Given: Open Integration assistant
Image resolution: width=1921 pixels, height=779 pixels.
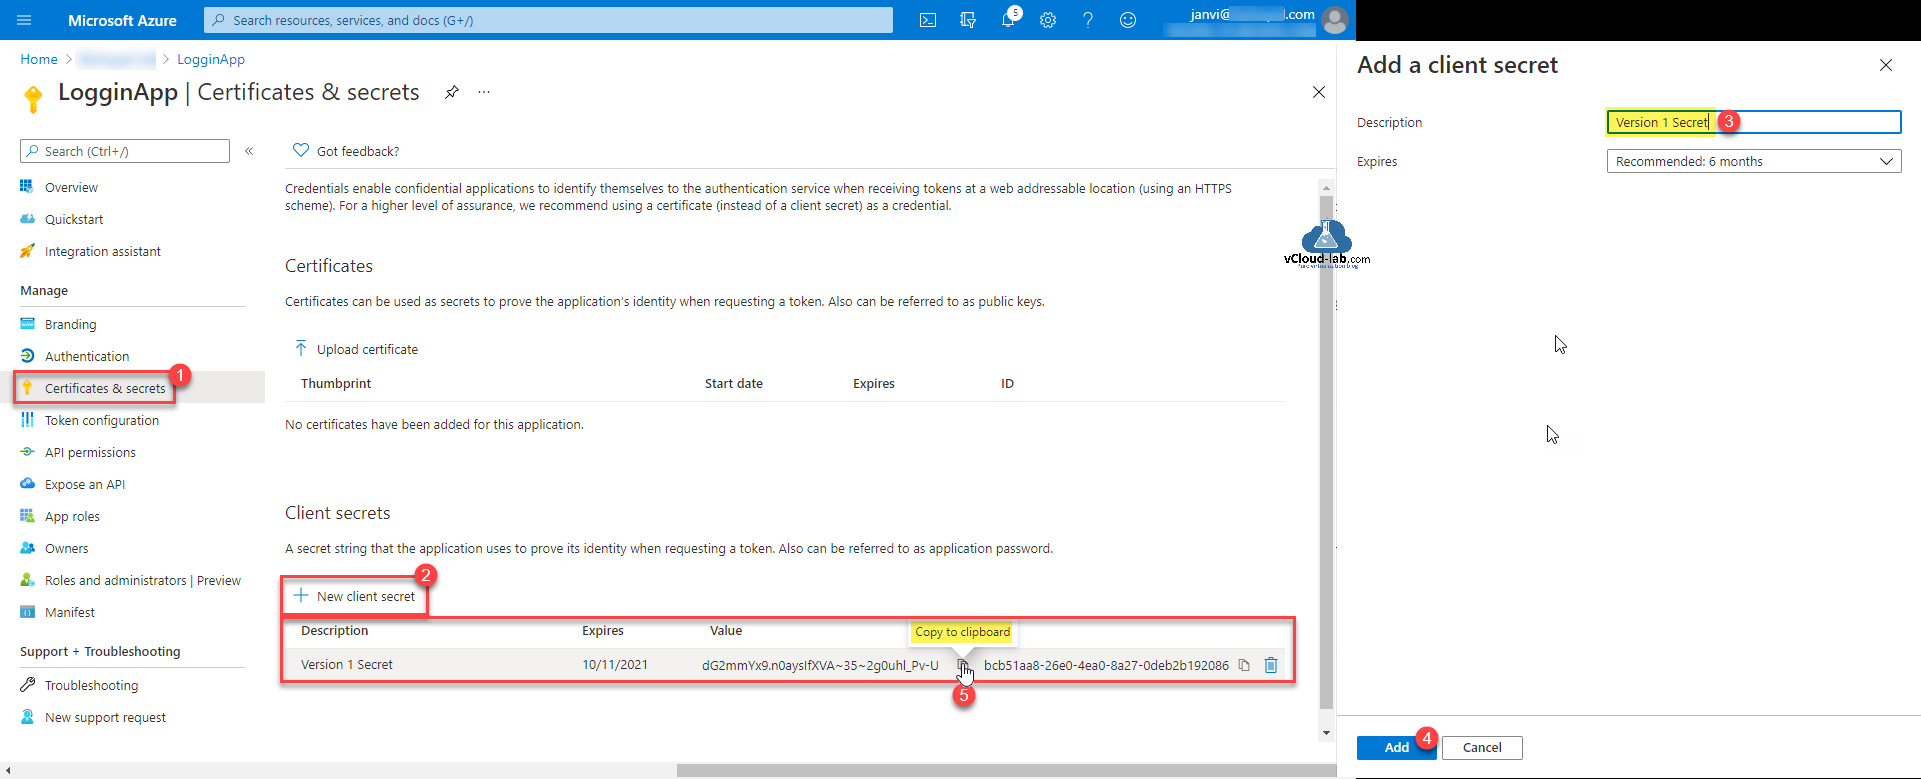Looking at the screenshot, I should [x=103, y=251].
